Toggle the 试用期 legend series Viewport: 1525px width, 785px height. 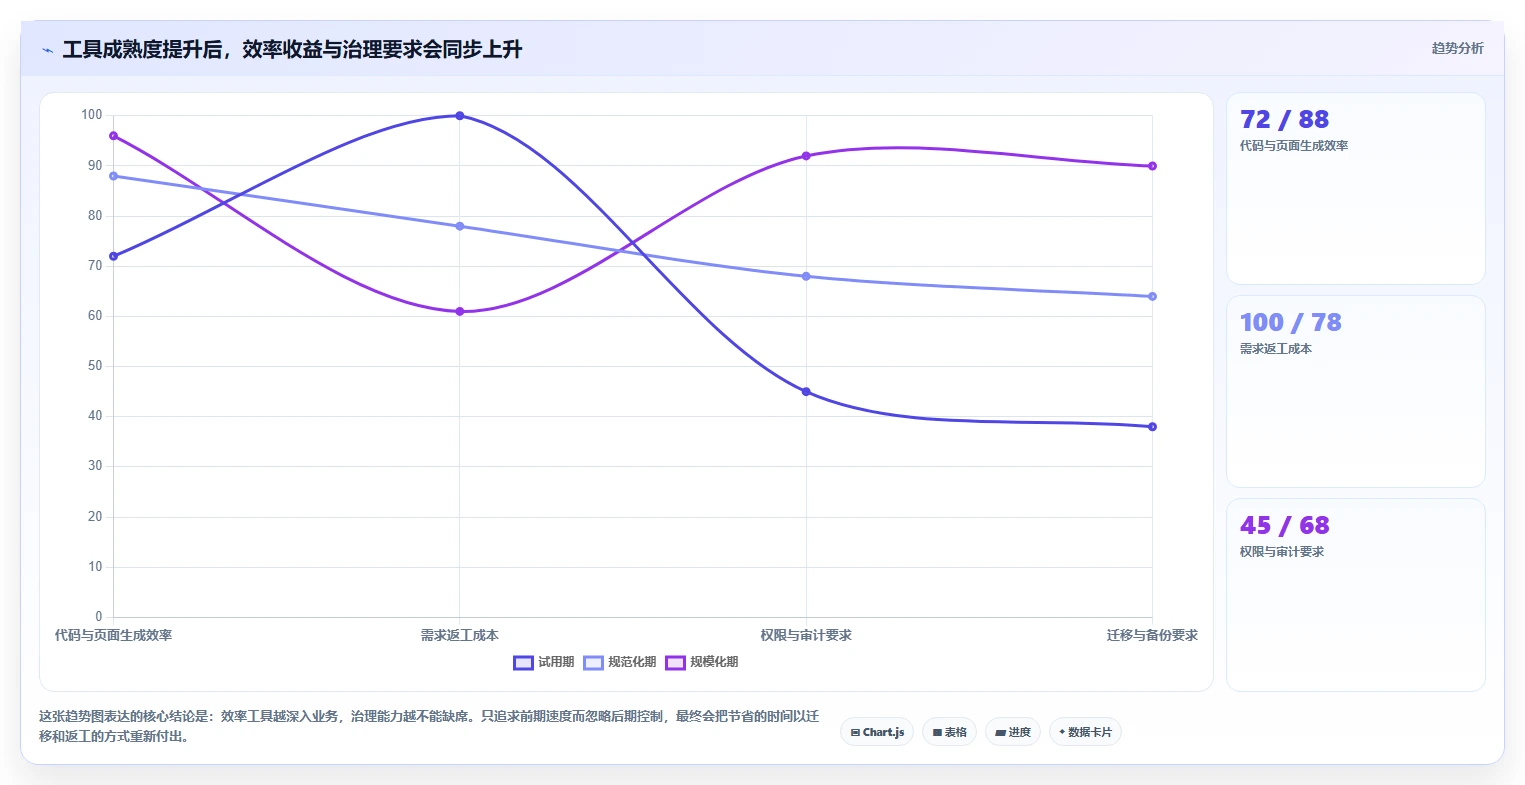click(544, 662)
